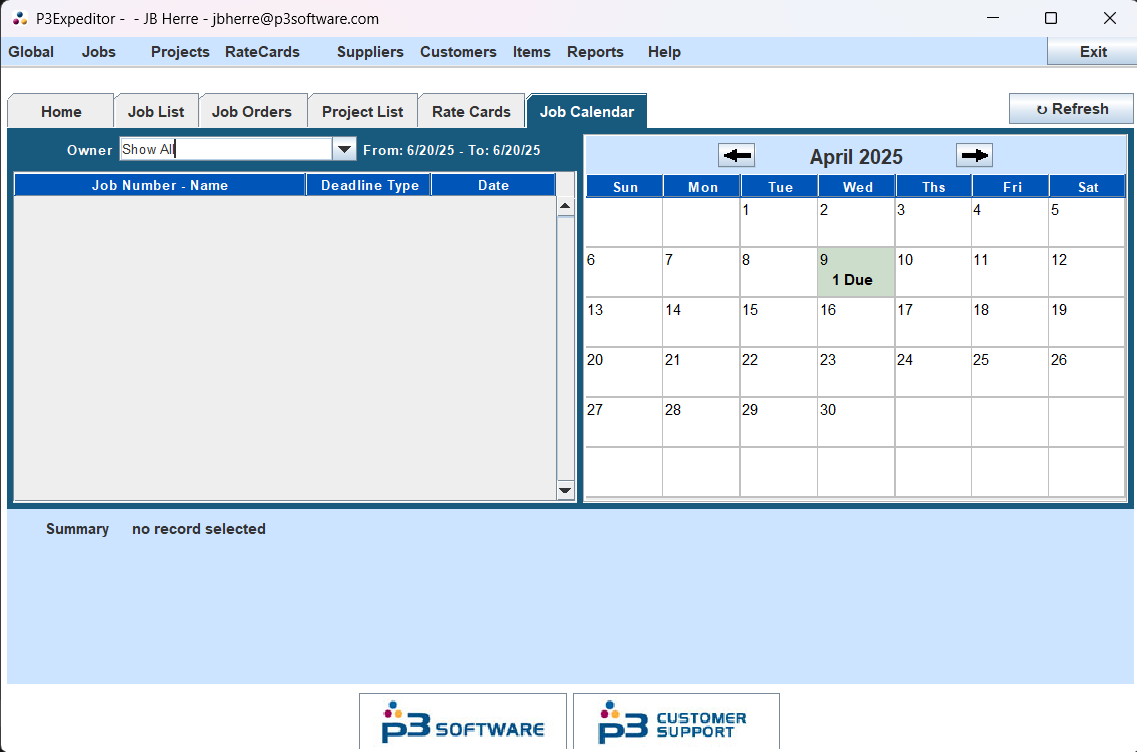Click the 'April 2025' month title
Screen dimensions: 1137x752
point(856,157)
